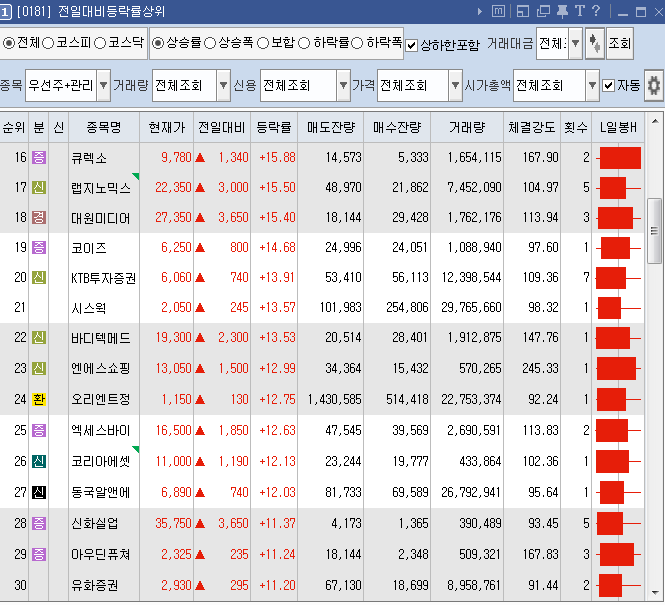
Task: Click the vertical scrollbar thumb
Action: point(654,231)
